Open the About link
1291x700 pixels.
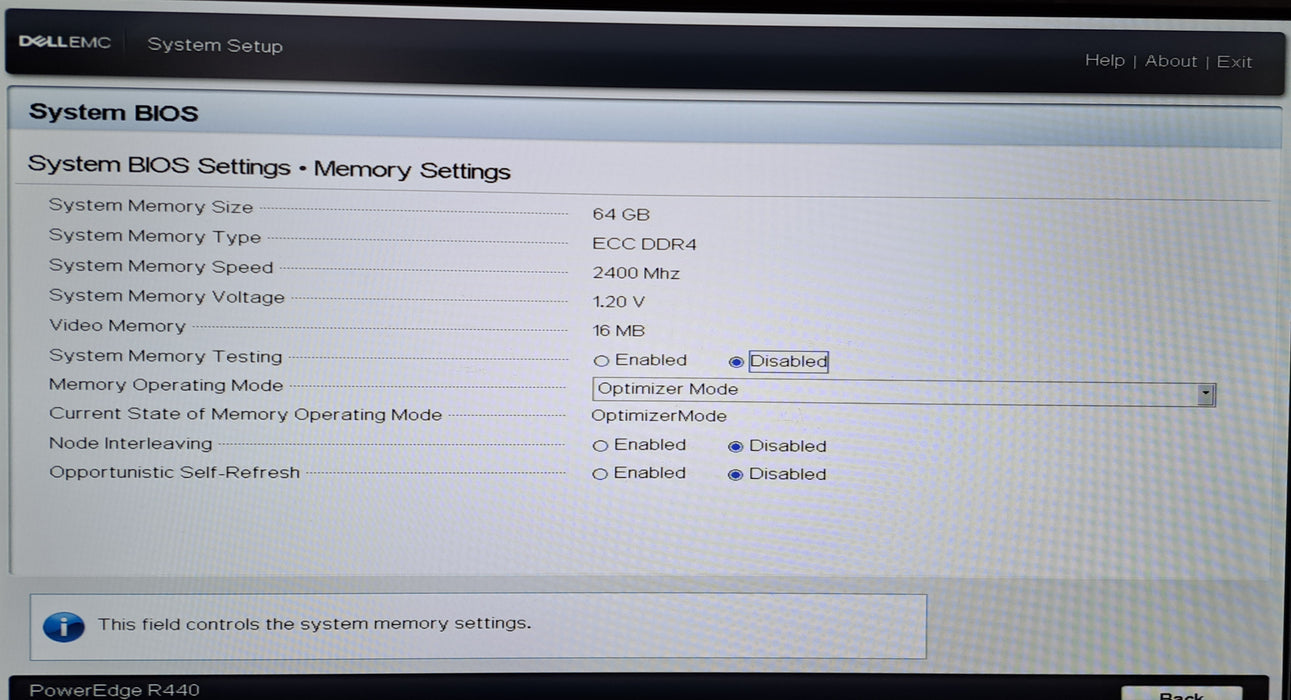1171,61
